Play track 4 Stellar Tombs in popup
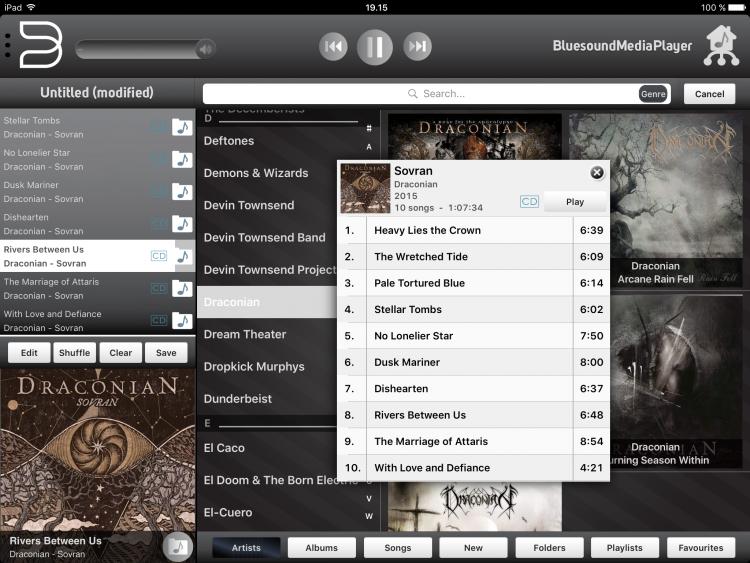 (x=474, y=309)
